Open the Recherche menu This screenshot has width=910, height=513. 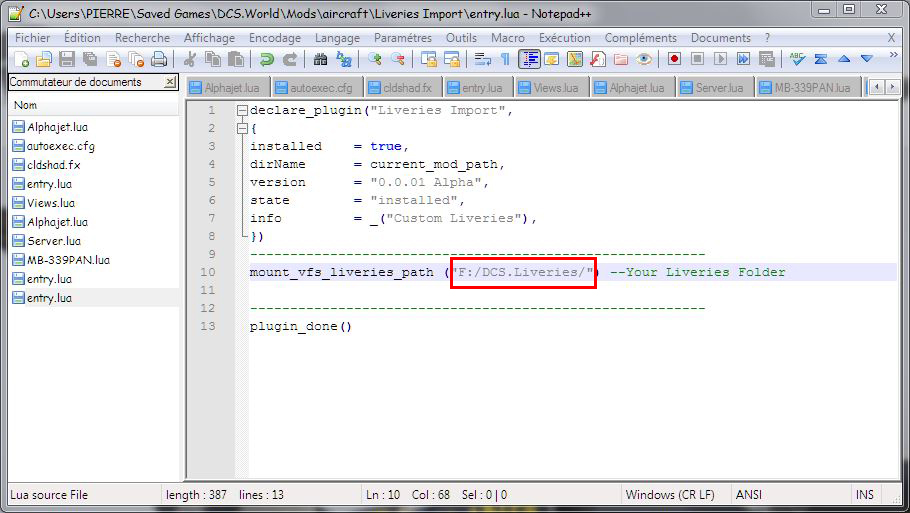coord(142,38)
